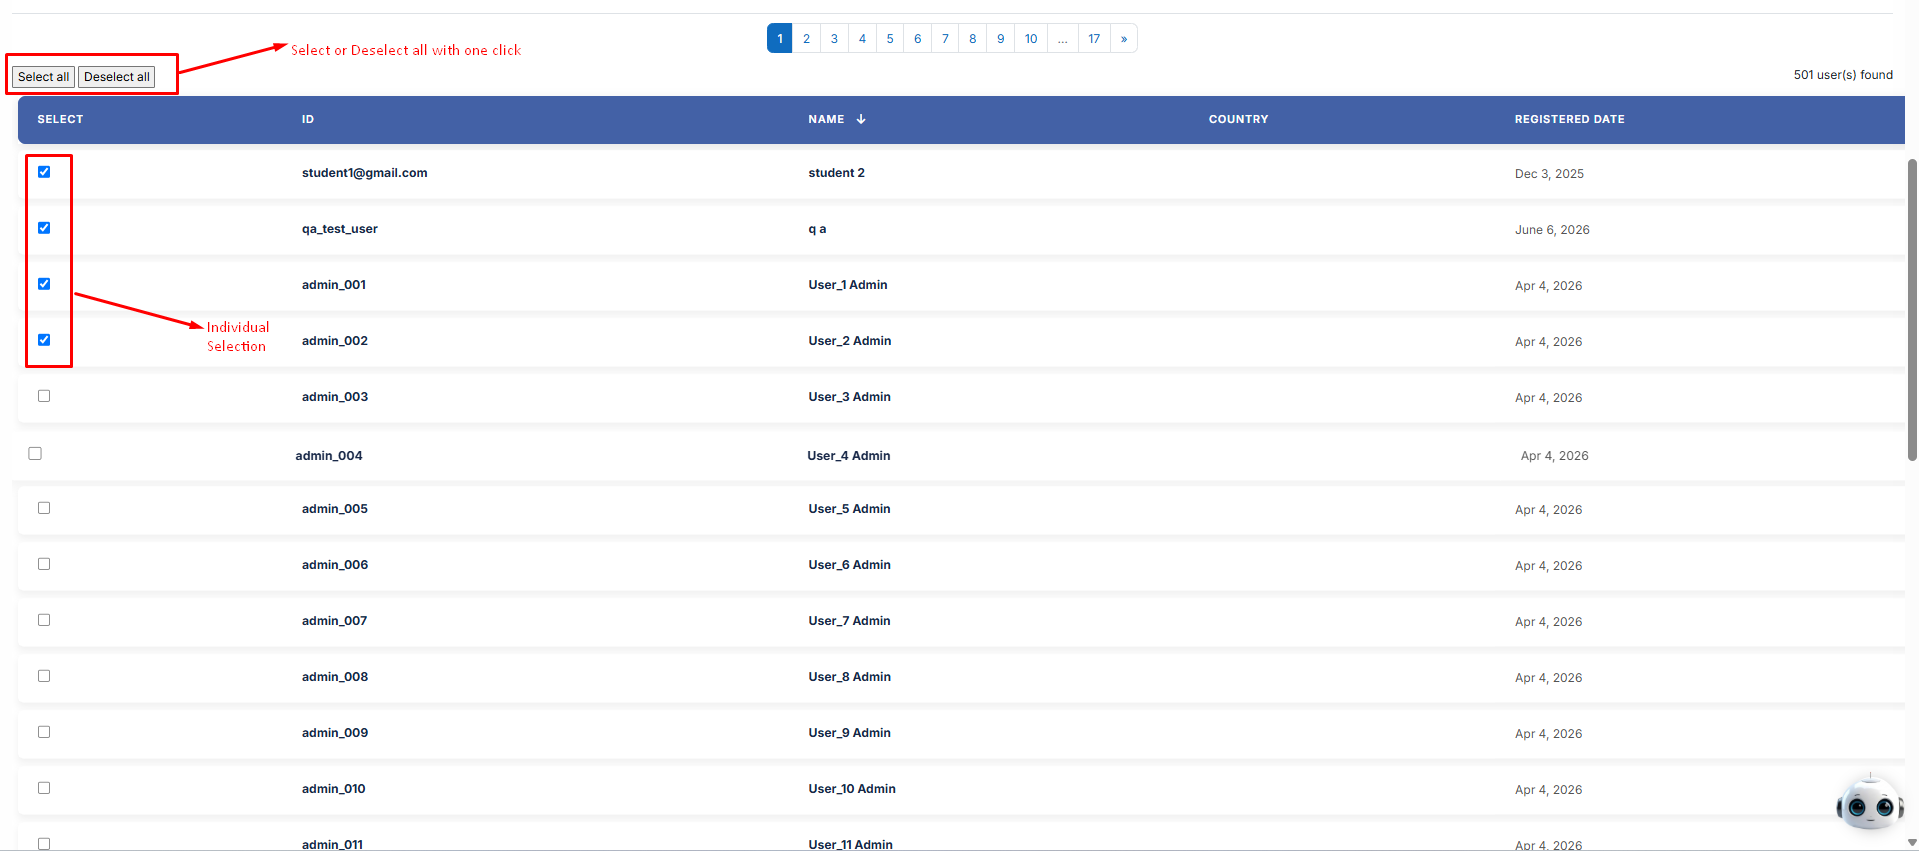The width and height of the screenshot is (1919, 851).
Task: Tick the admin_003 row checkbox
Action: [44, 396]
